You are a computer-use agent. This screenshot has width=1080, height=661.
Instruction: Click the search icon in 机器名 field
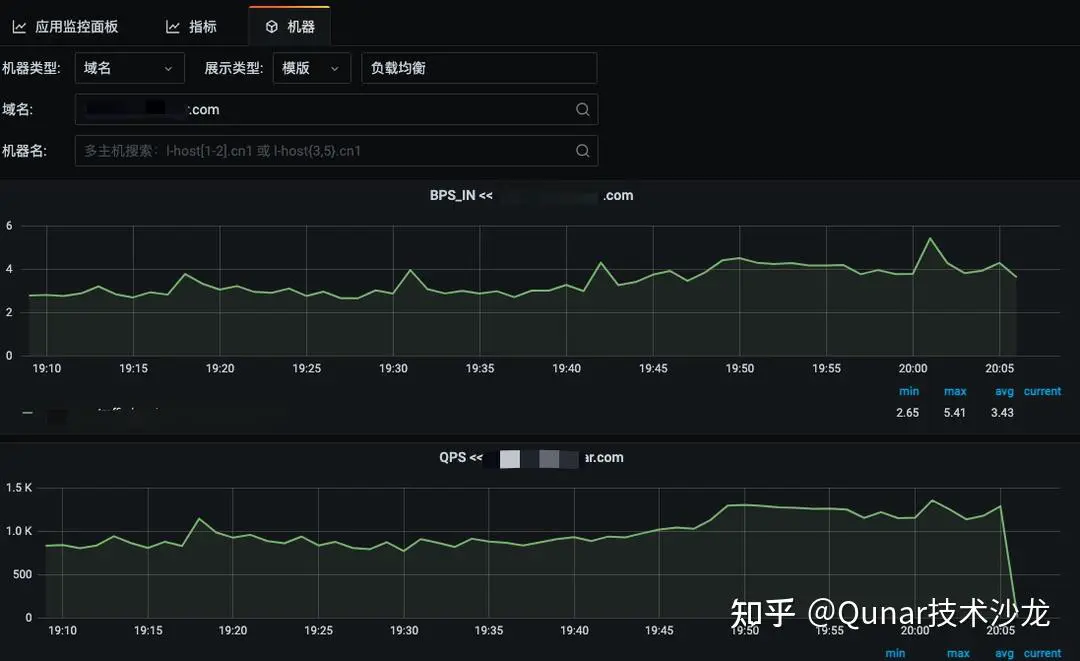click(582, 151)
